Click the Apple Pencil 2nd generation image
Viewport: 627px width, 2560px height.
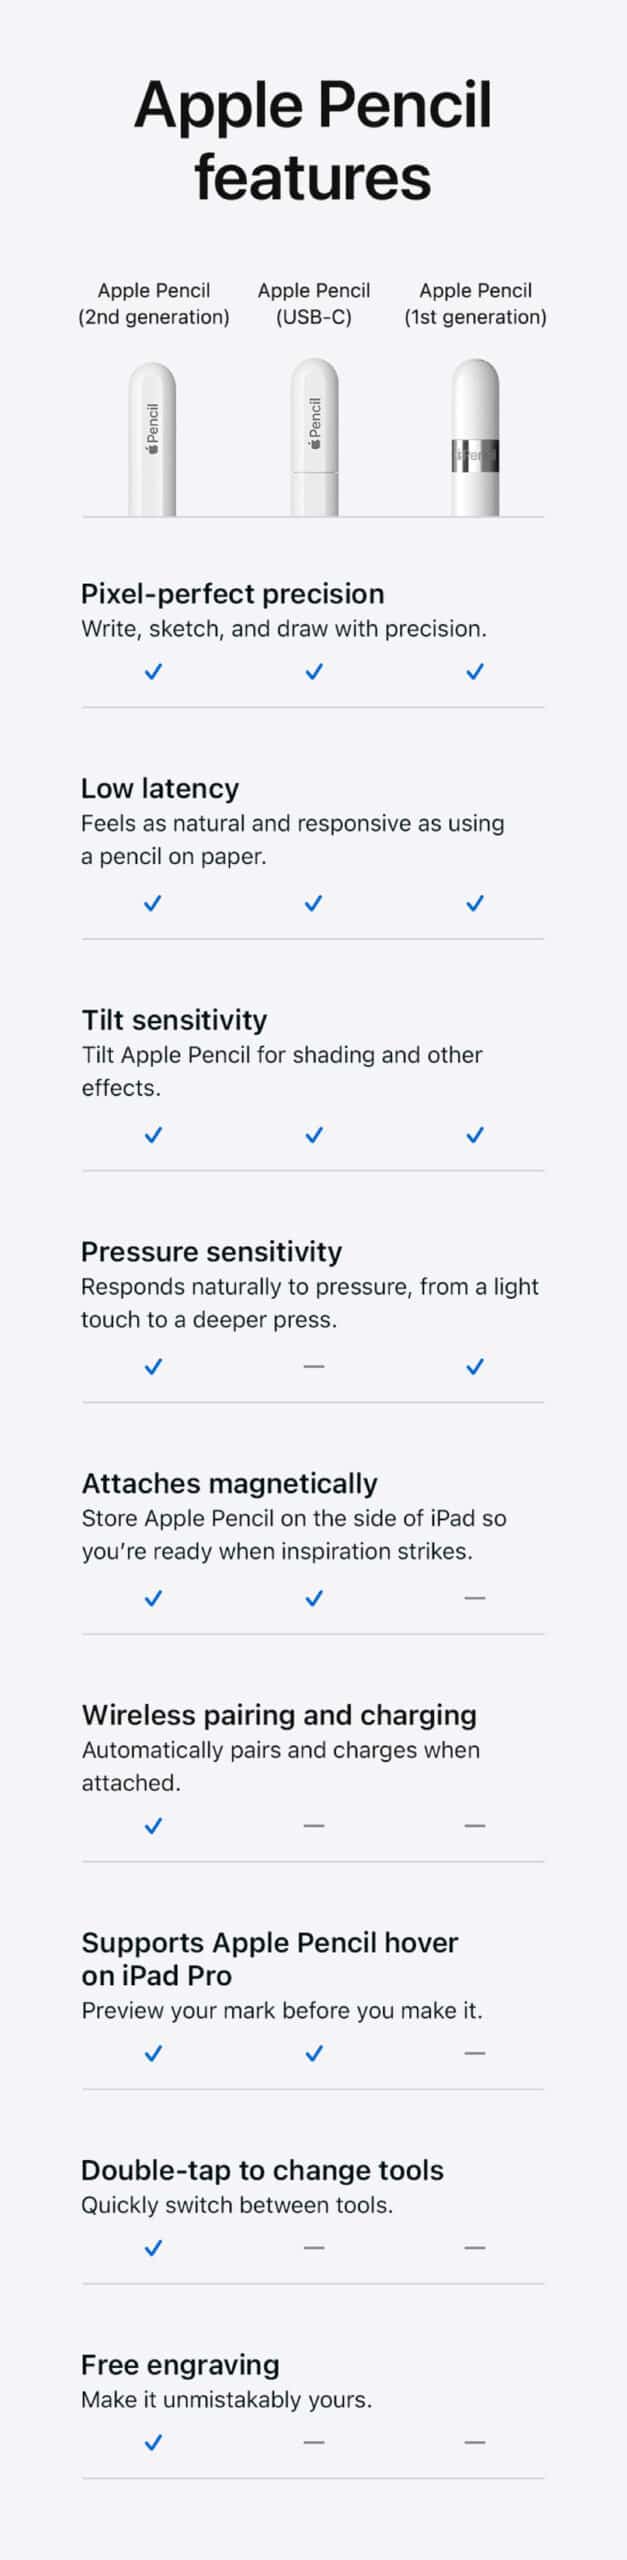[x=153, y=439]
